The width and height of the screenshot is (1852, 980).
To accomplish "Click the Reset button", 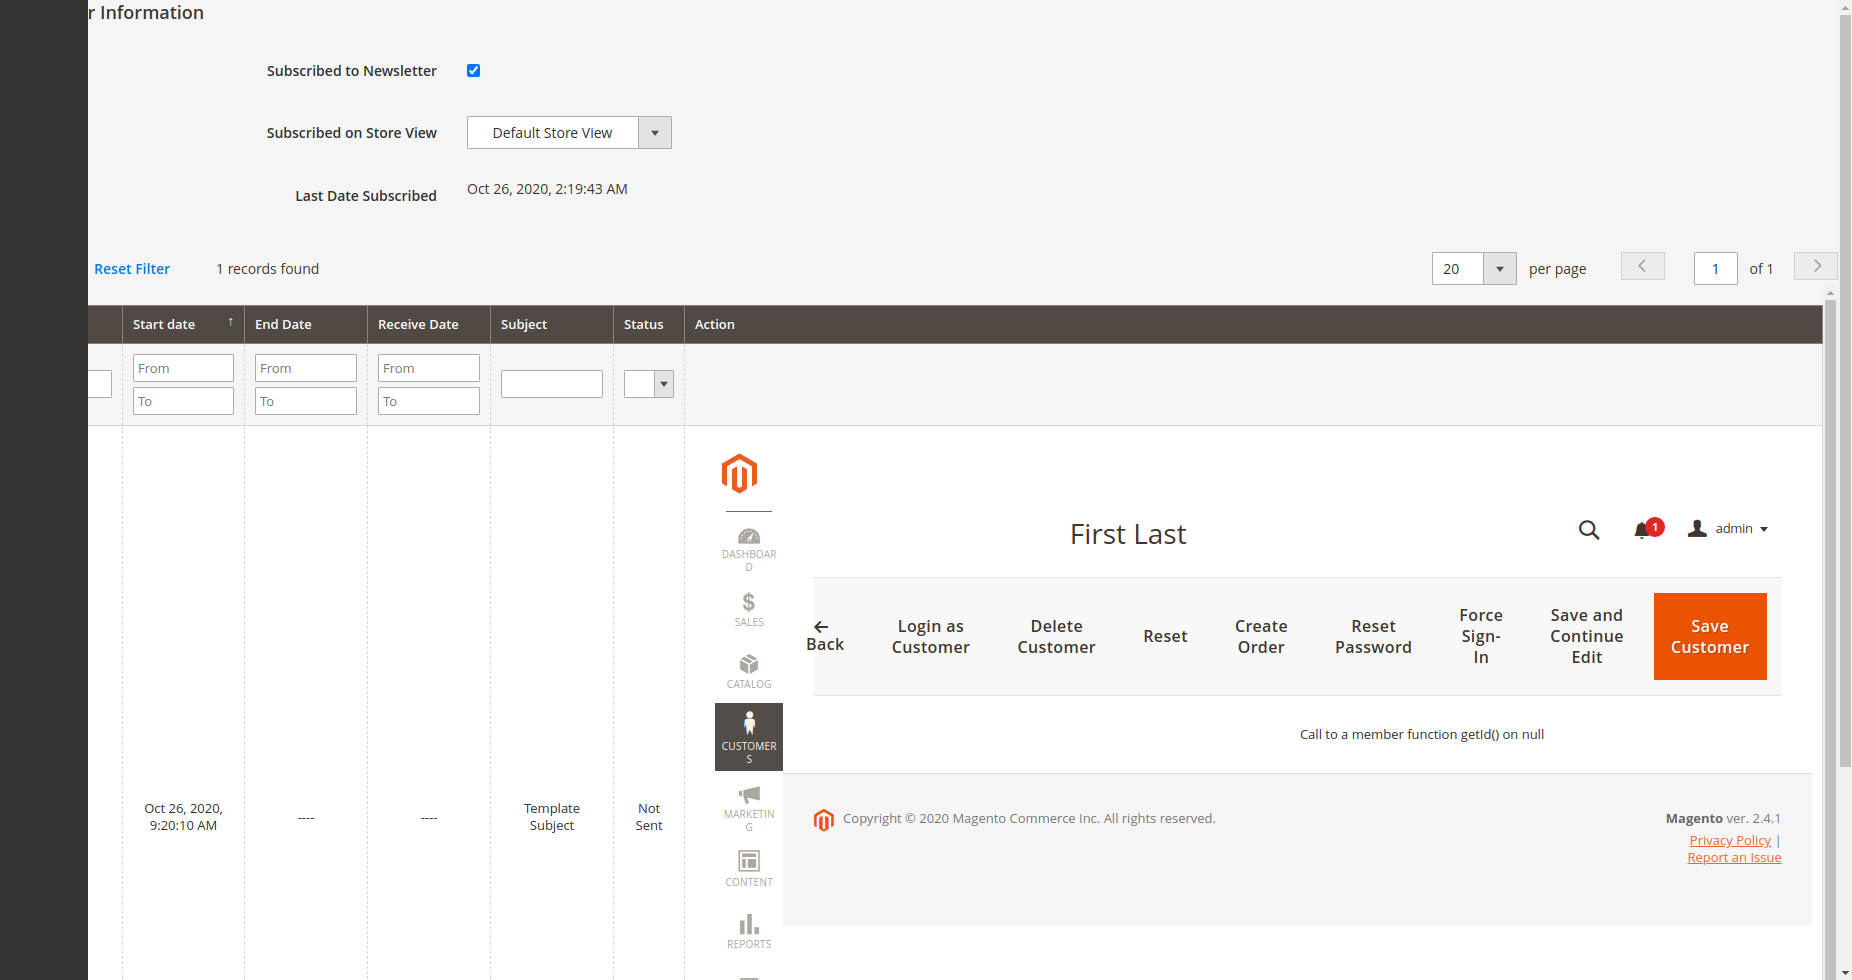I will (1165, 637).
